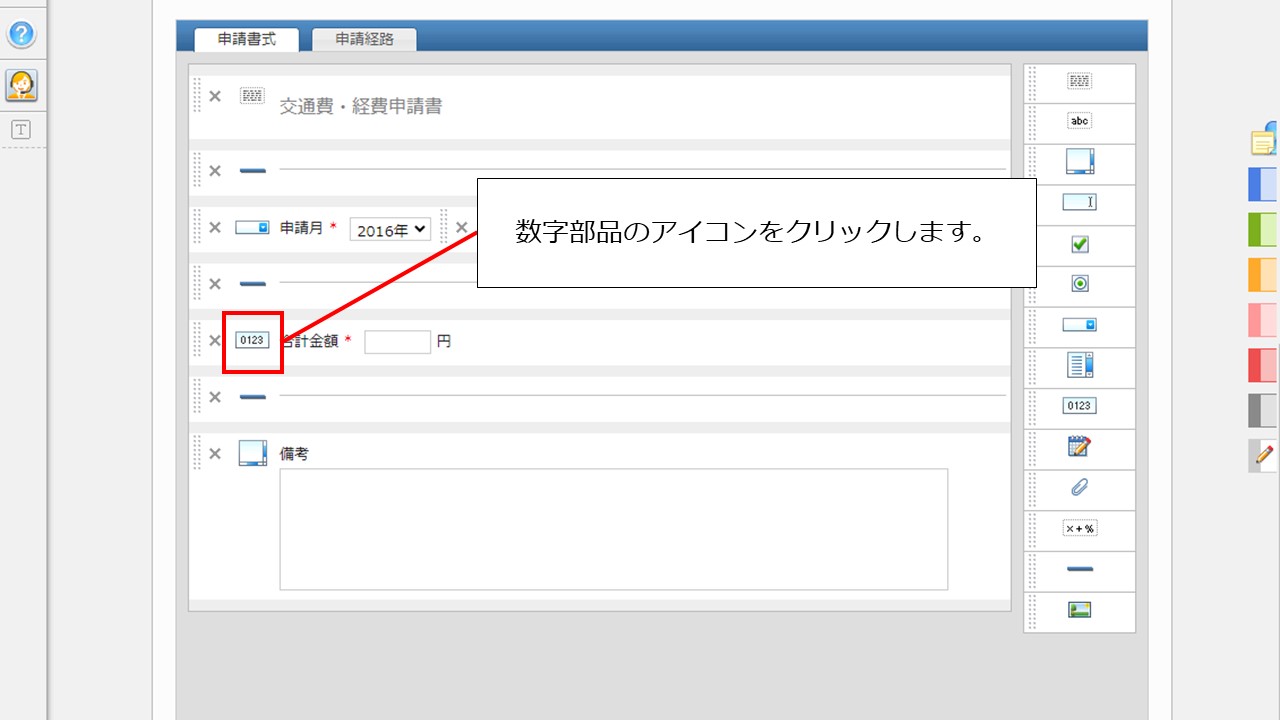
Task: Open help via the question mark icon
Action: click(22, 33)
